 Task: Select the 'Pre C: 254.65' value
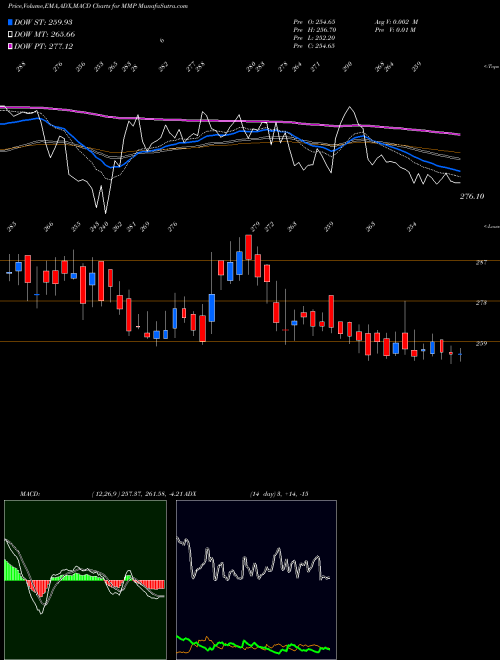coord(314,46)
